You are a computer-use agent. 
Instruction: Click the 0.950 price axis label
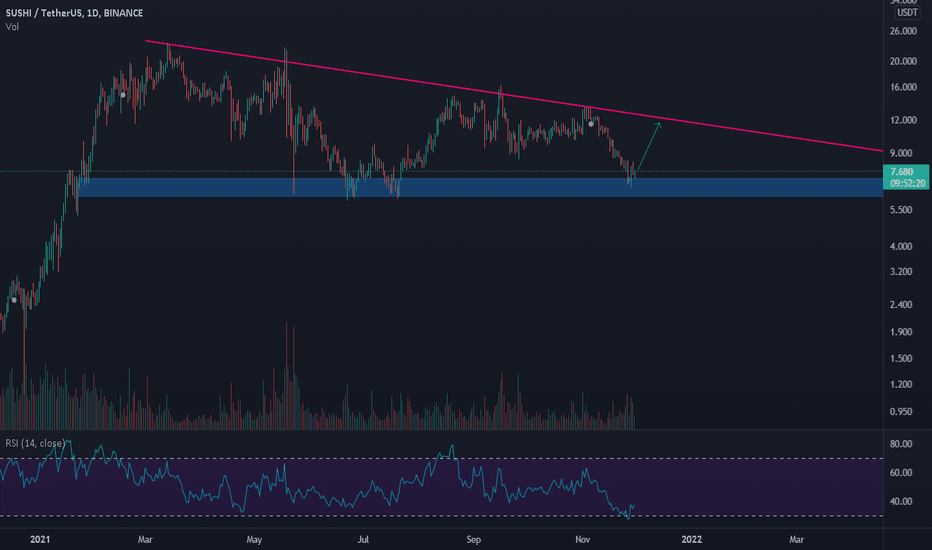click(901, 411)
